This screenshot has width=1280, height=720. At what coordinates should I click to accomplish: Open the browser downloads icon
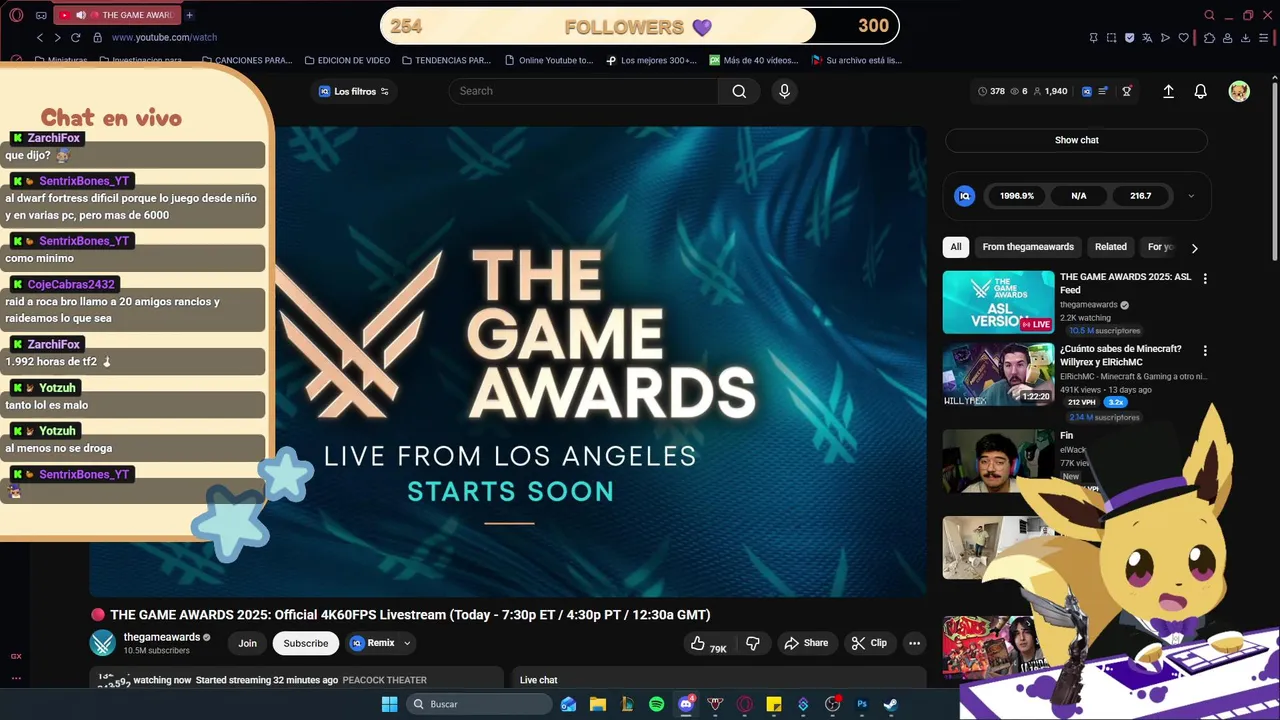coord(1245,38)
